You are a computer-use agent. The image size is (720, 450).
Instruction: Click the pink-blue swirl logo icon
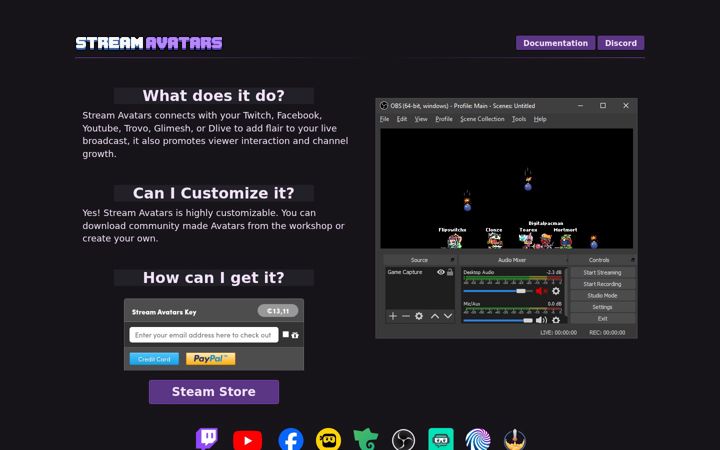478,440
